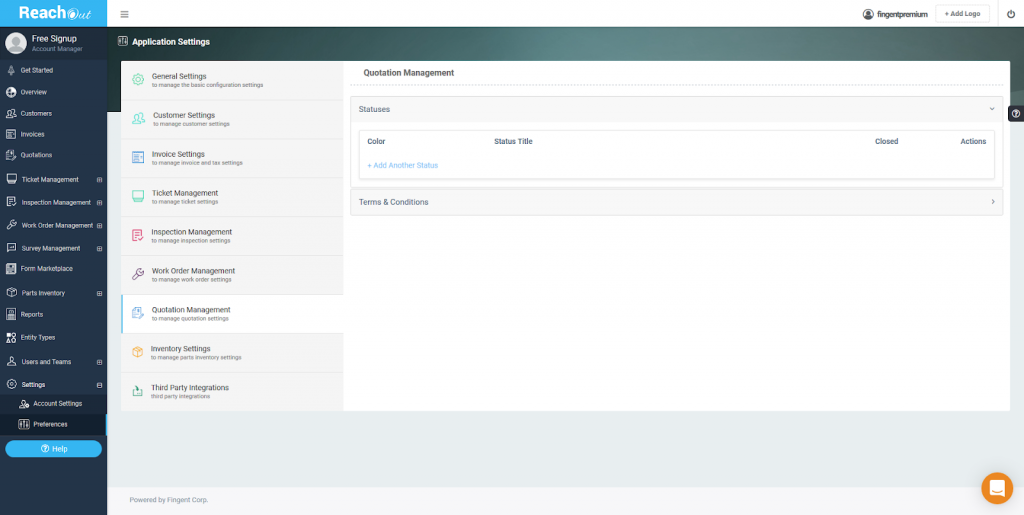Collapse the Statuses panel chevron
Image resolution: width=1024 pixels, height=515 pixels.
pos(992,109)
